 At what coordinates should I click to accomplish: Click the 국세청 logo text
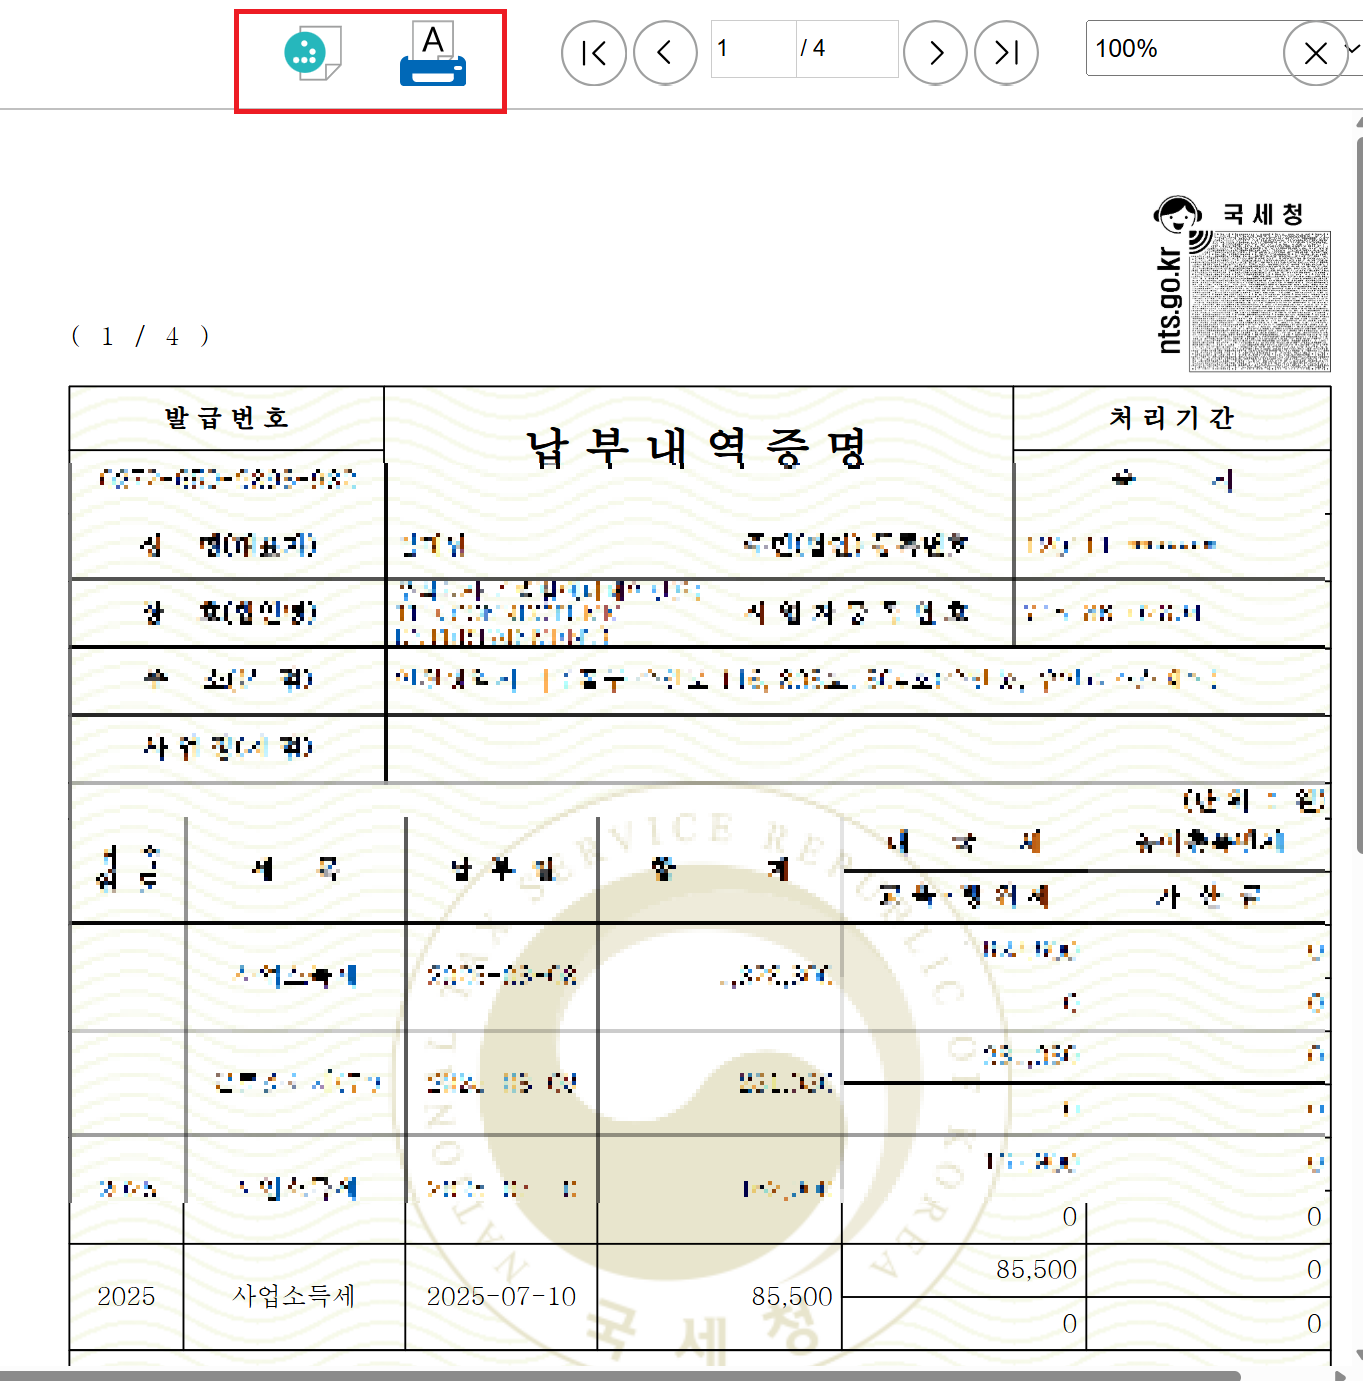[x=1263, y=214]
